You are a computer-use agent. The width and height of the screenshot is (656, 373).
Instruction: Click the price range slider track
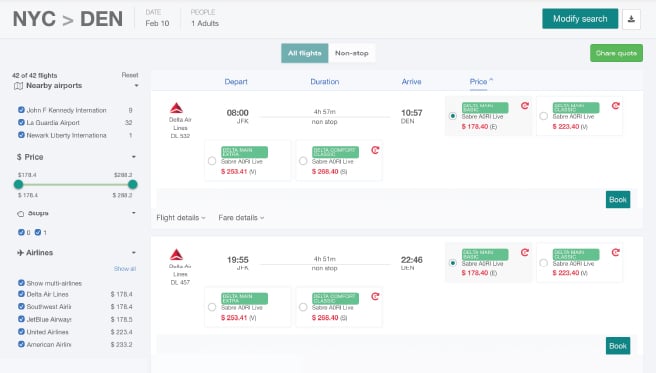click(75, 184)
